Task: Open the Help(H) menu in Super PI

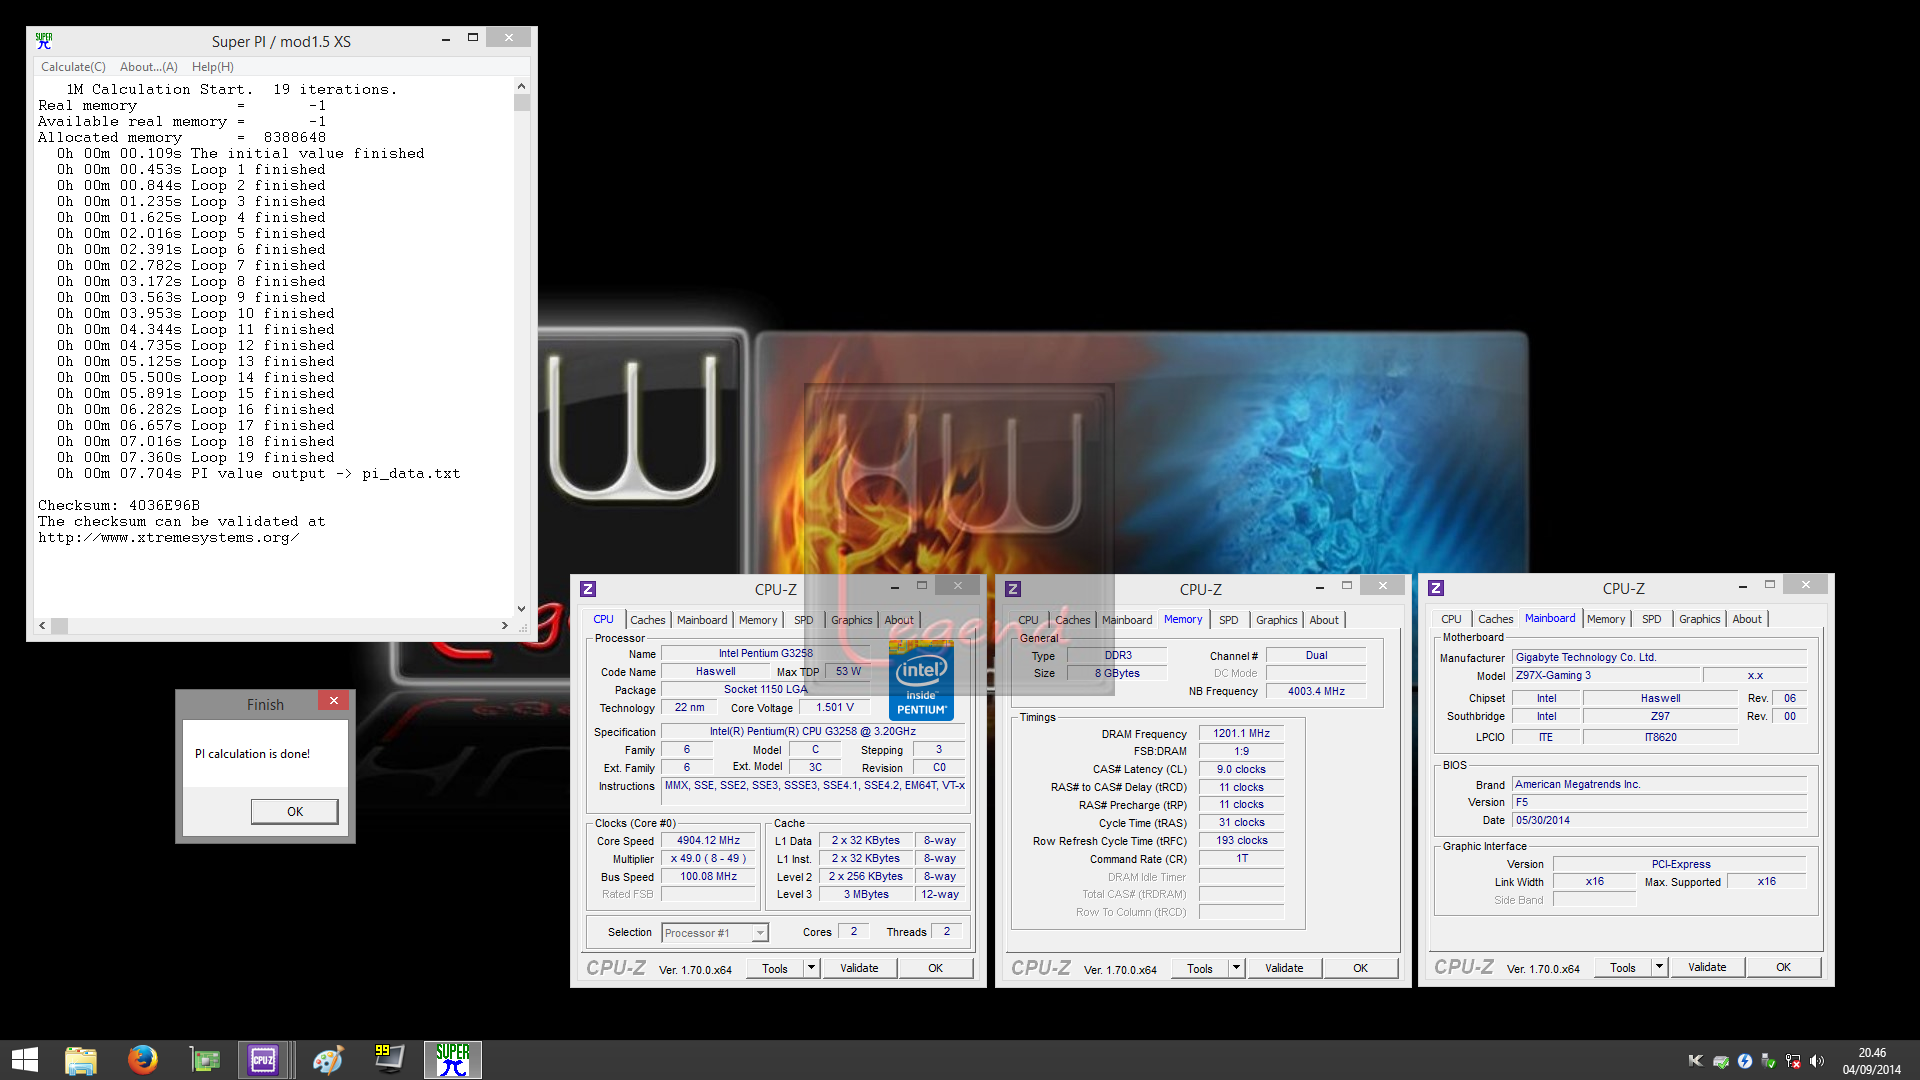Action: point(213,67)
